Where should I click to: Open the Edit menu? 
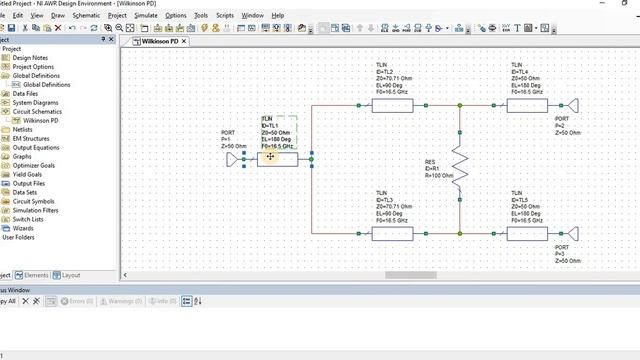tap(18, 16)
